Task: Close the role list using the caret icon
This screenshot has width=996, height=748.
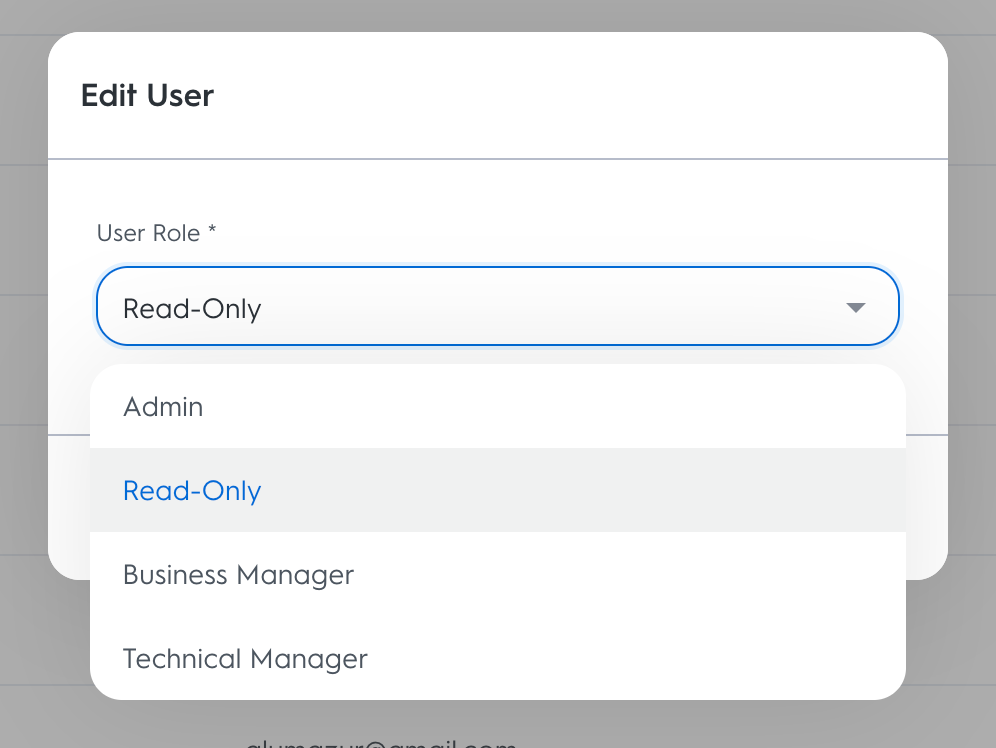Action: [x=855, y=307]
